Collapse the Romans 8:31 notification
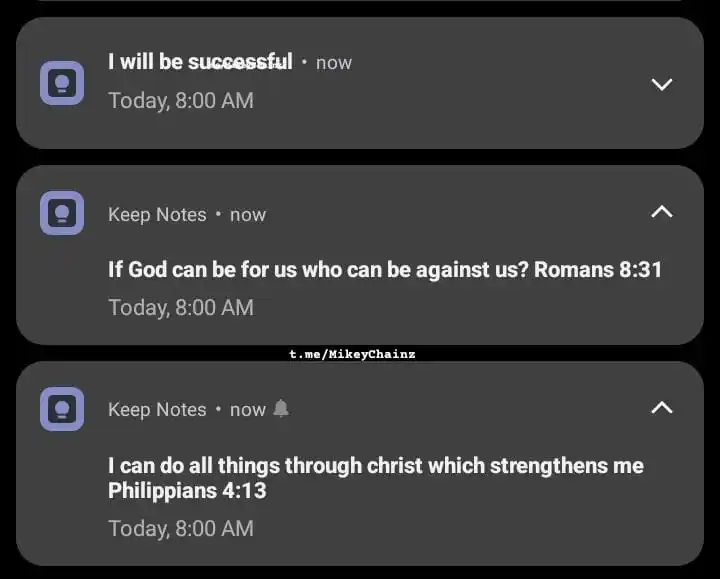Screen dimensions: 720x579 click(x=662, y=212)
